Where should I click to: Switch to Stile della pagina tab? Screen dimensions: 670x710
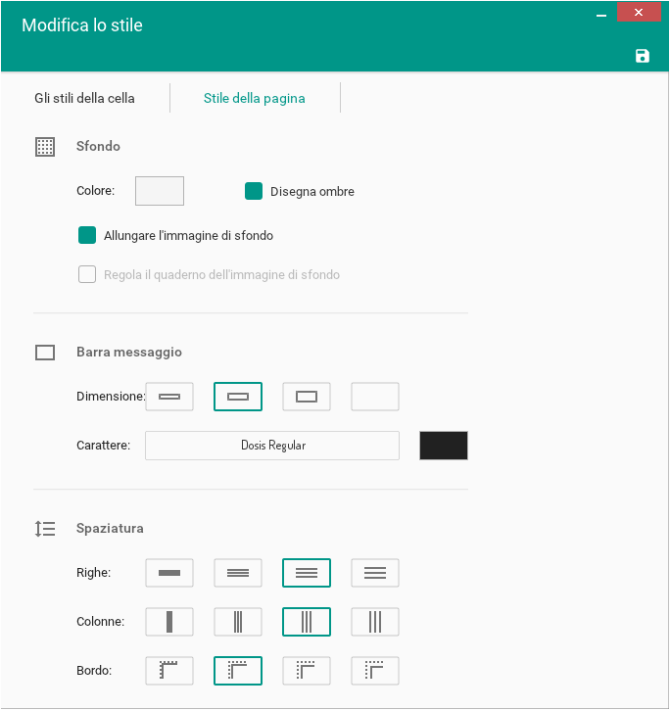254,98
